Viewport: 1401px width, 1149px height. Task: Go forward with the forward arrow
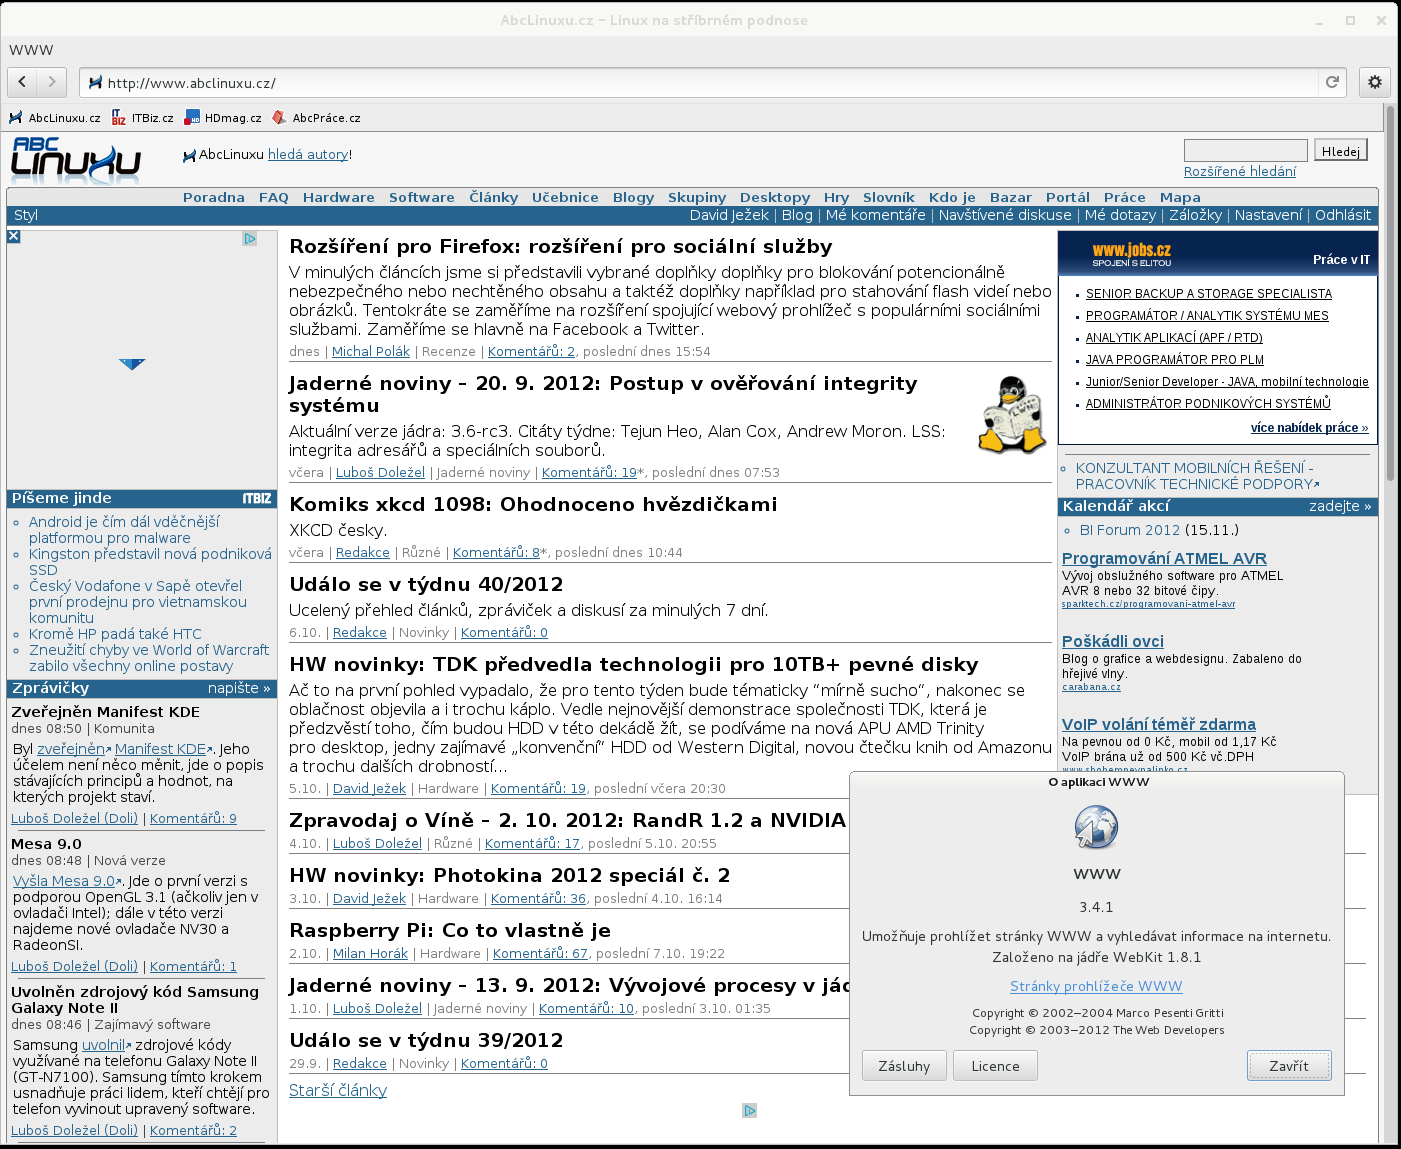pos(52,82)
